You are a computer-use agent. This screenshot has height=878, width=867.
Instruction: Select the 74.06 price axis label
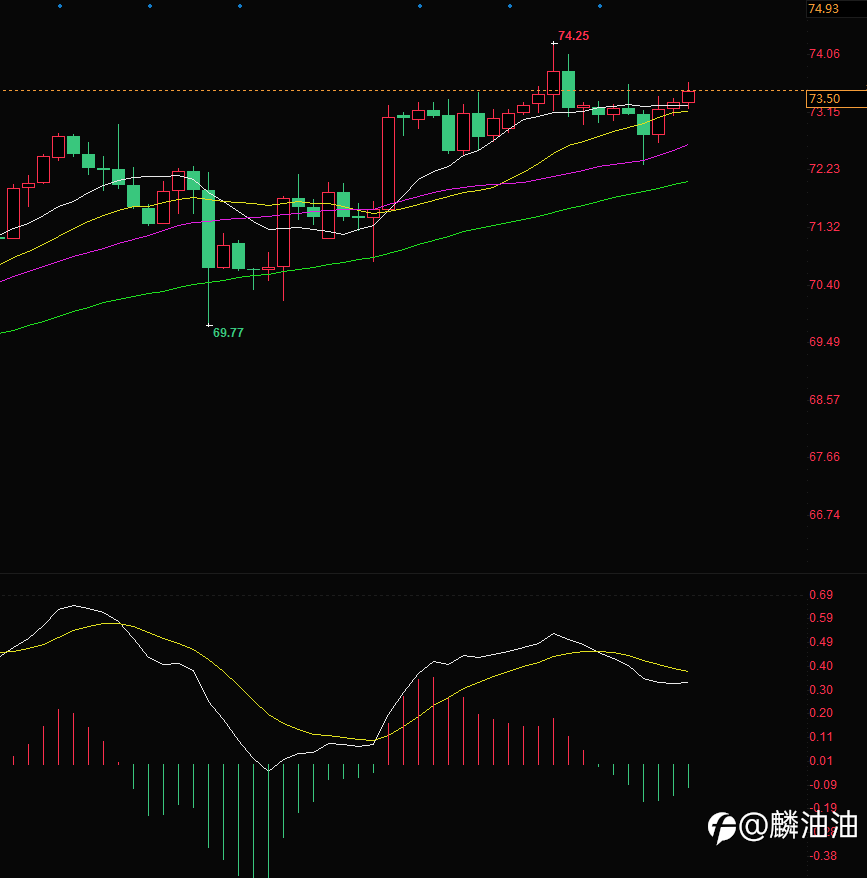pyautogui.click(x=824, y=54)
